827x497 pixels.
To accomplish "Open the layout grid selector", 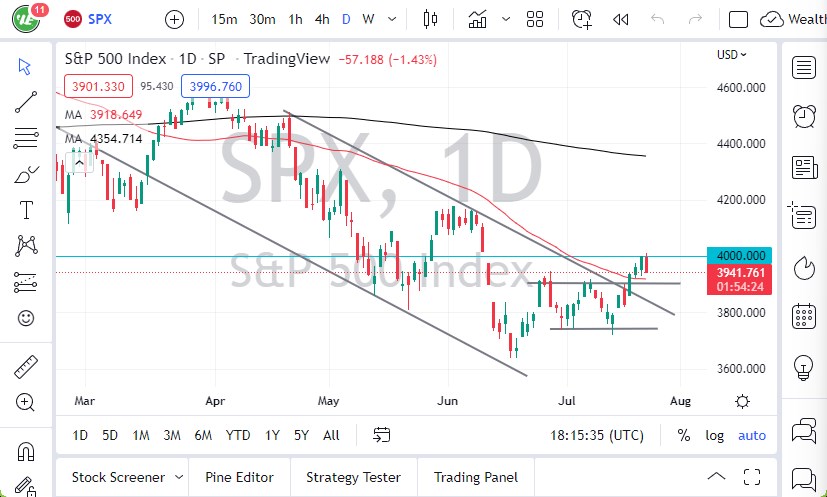I will click(x=534, y=19).
